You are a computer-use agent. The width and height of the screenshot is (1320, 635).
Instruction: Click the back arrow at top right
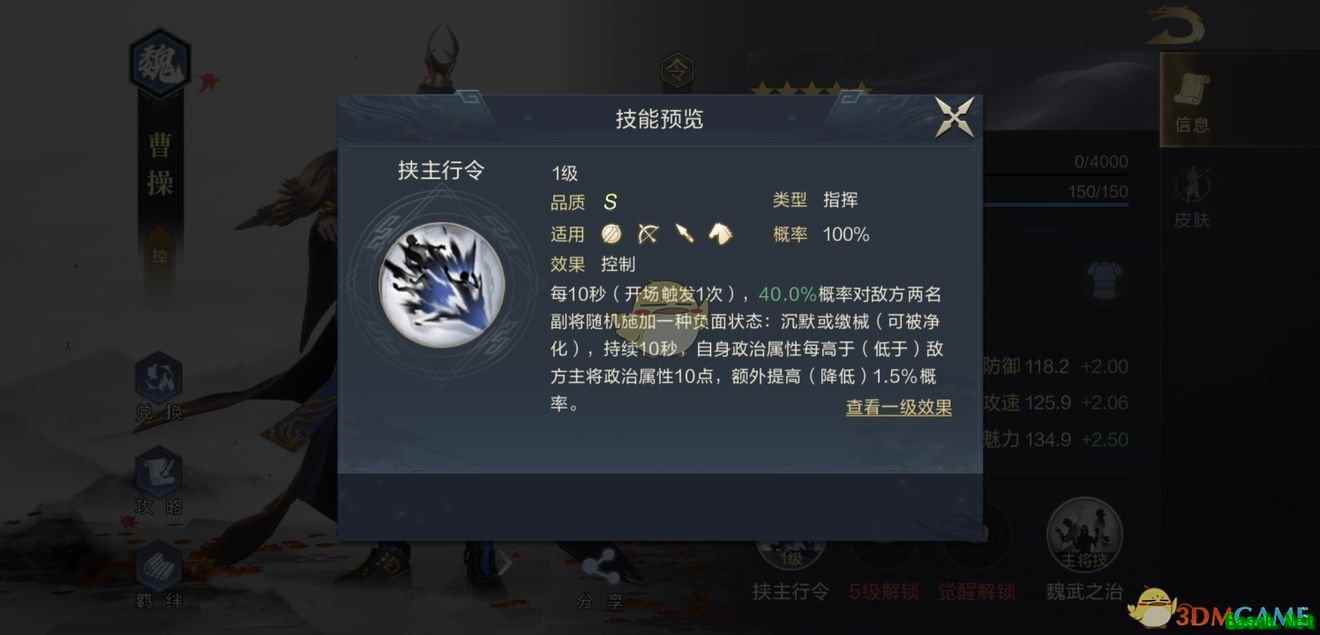(1176, 25)
